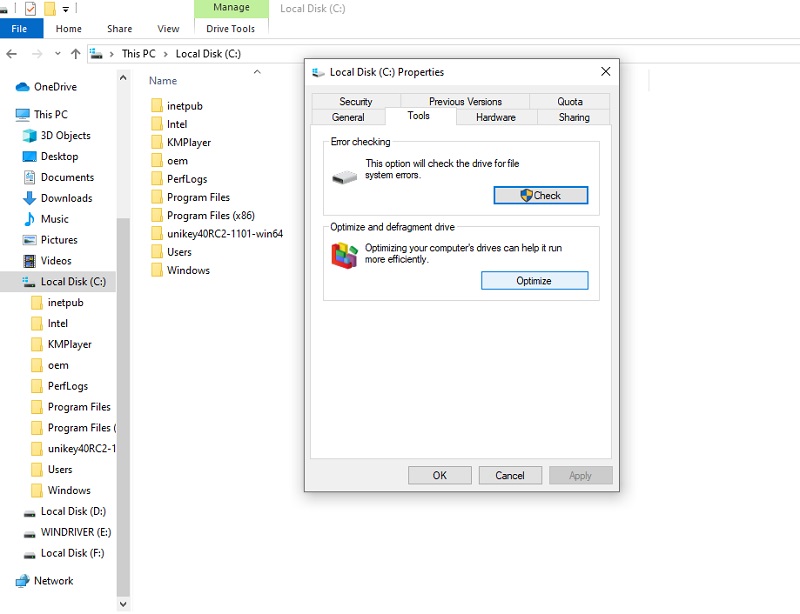
Task: Click the drive icon in address bar
Action: pyautogui.click(x=96, y=54)
